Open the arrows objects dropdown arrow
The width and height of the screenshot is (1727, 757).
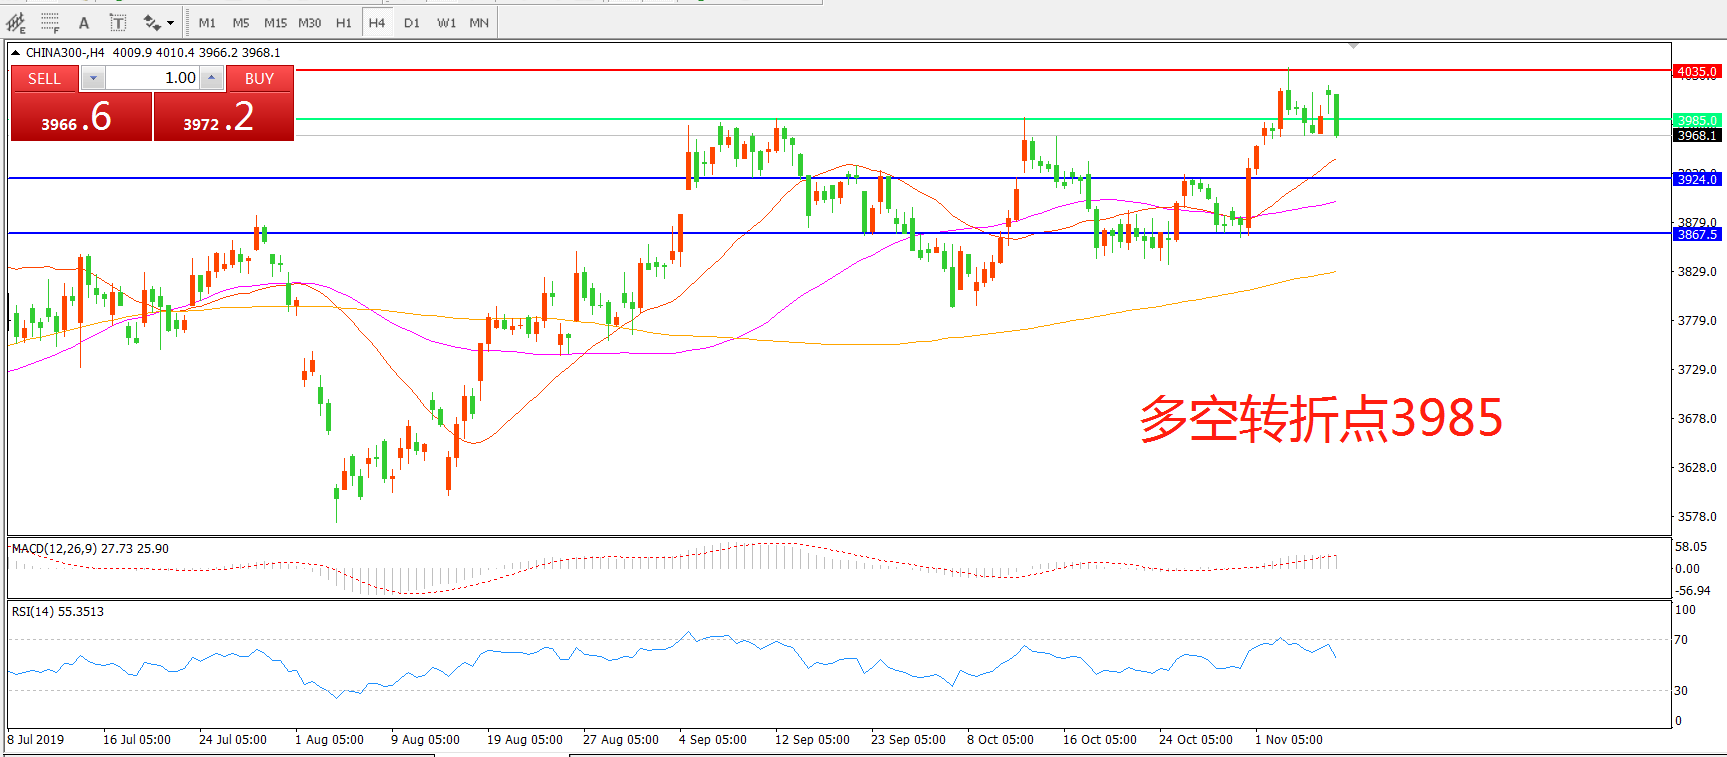(x=170, y=23)
